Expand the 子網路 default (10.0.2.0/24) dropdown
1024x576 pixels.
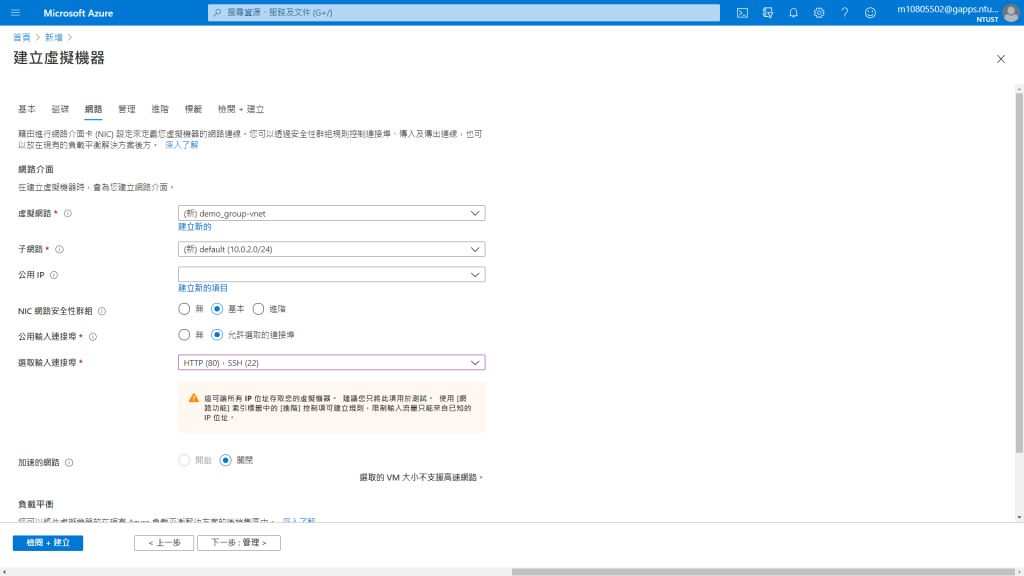click(x=331, y=249)
